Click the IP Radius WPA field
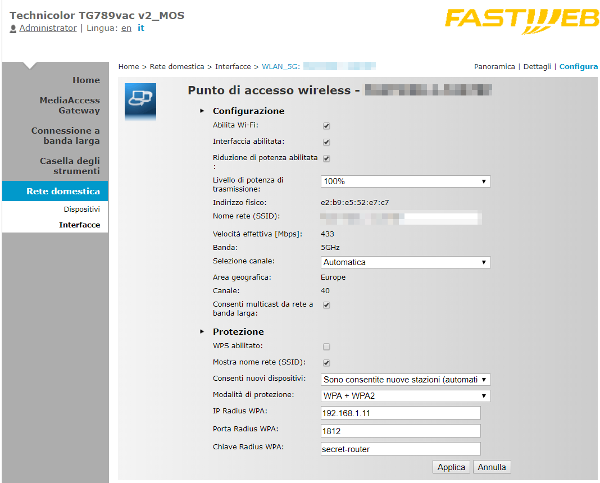Screen dimensions: 600x483 coord(400,412)
